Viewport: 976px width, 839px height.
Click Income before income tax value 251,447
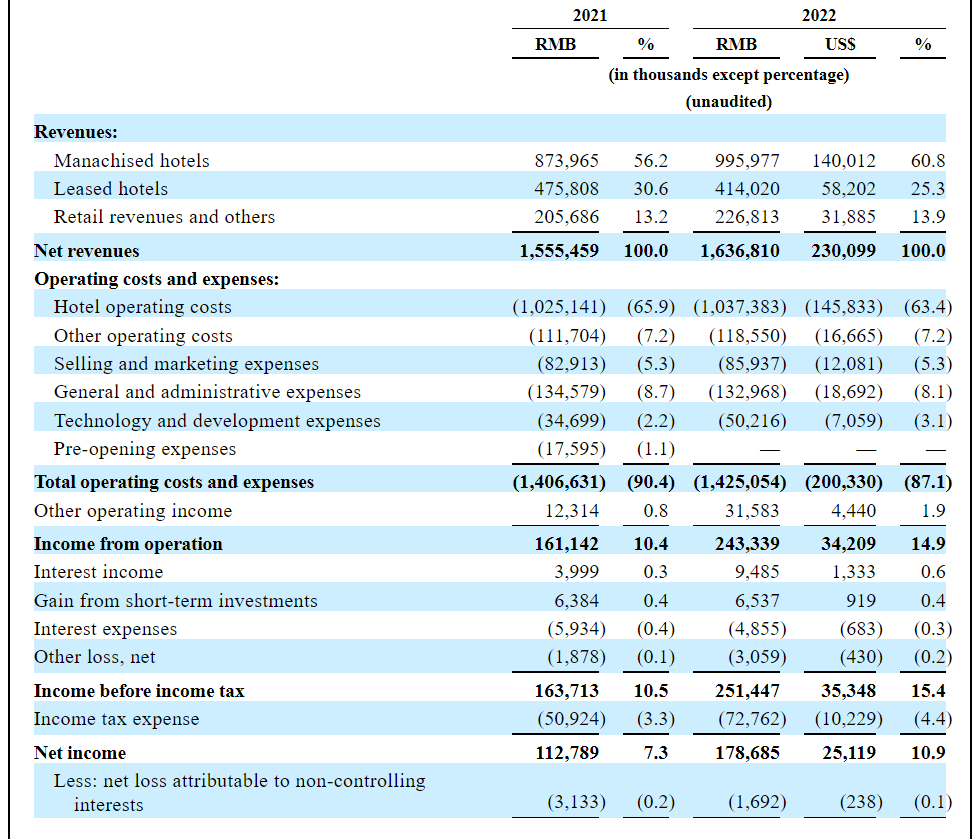pyautogui.click(x=747, y=691)
